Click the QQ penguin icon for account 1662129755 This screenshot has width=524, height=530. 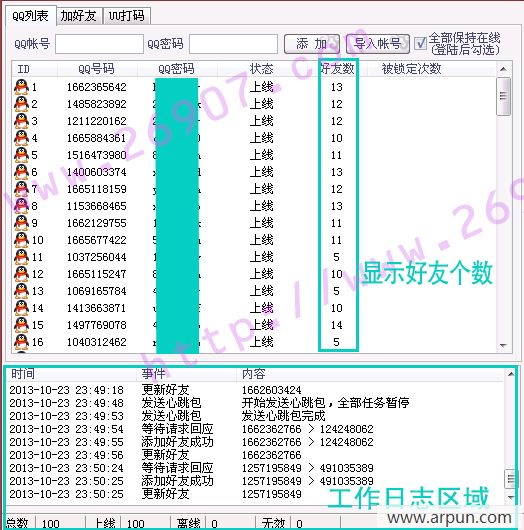point(21,223)
